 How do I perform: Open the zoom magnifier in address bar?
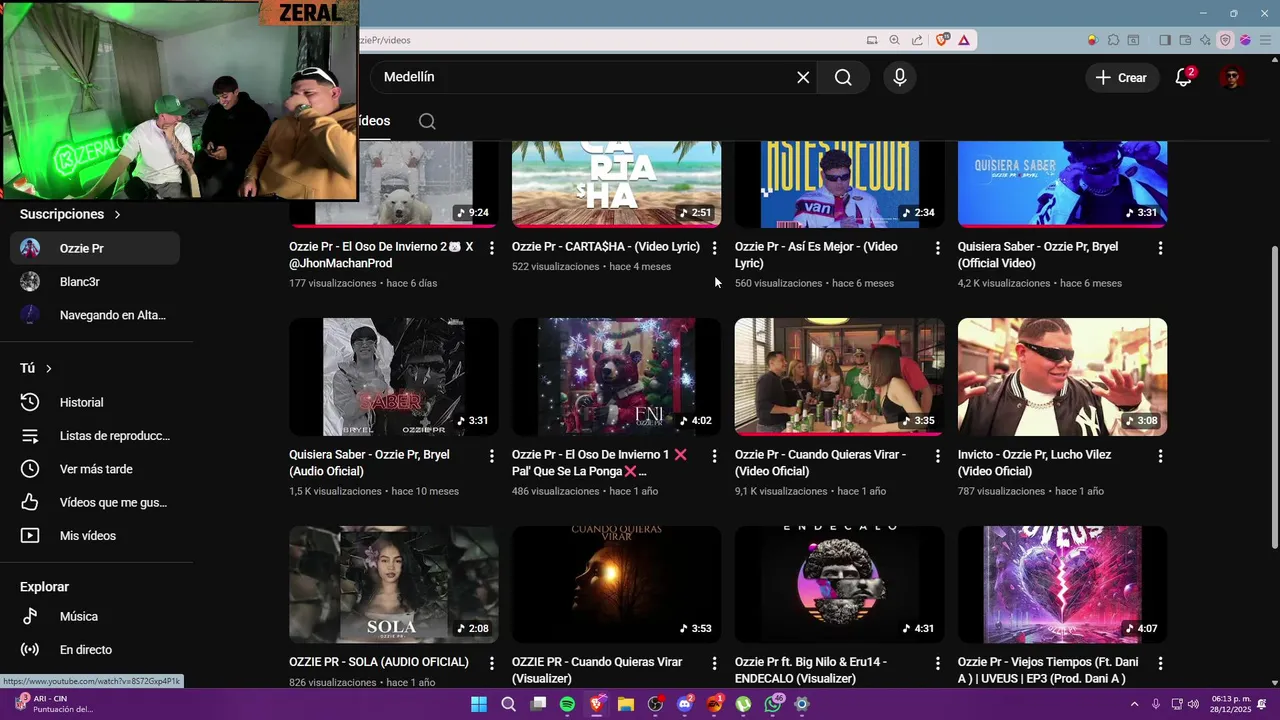(894, 40)
